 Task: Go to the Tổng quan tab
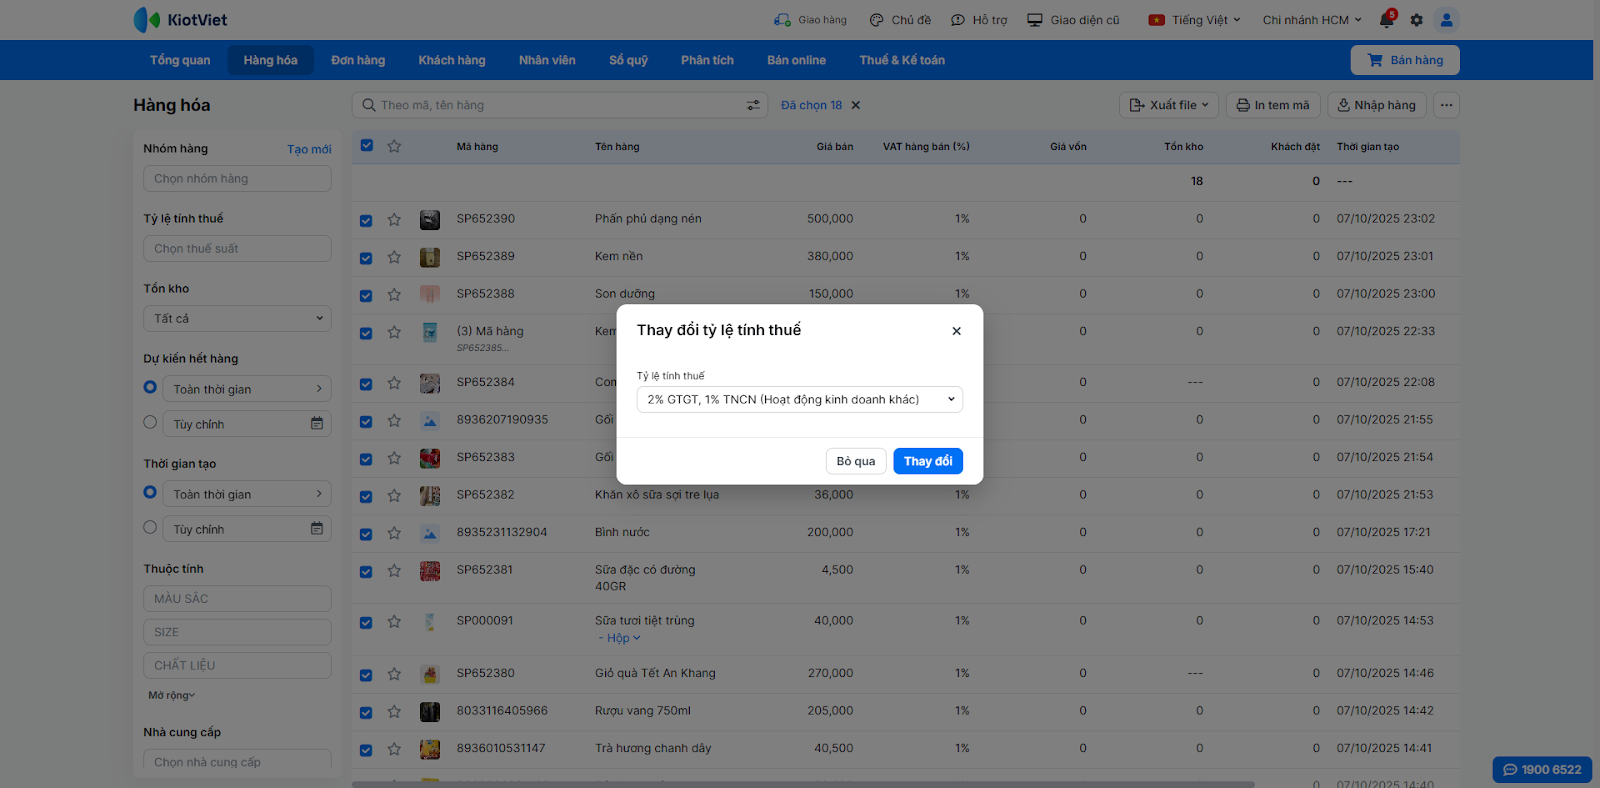(x=180, y=60)
